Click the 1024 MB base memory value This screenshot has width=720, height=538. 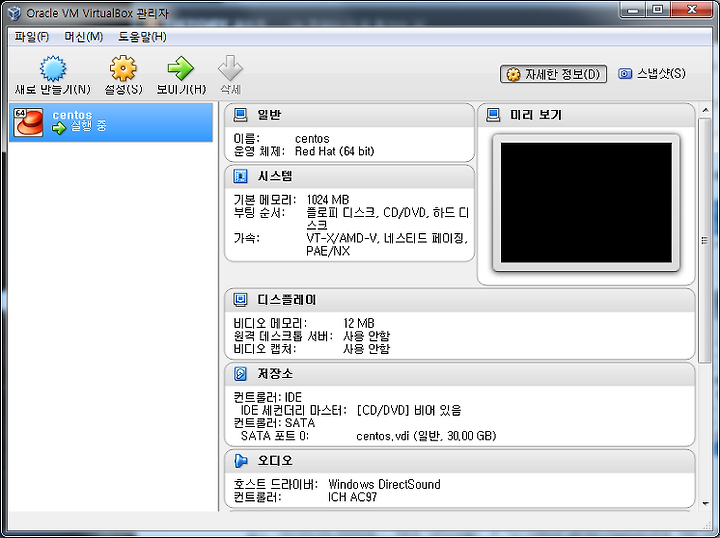coord(328,200)
